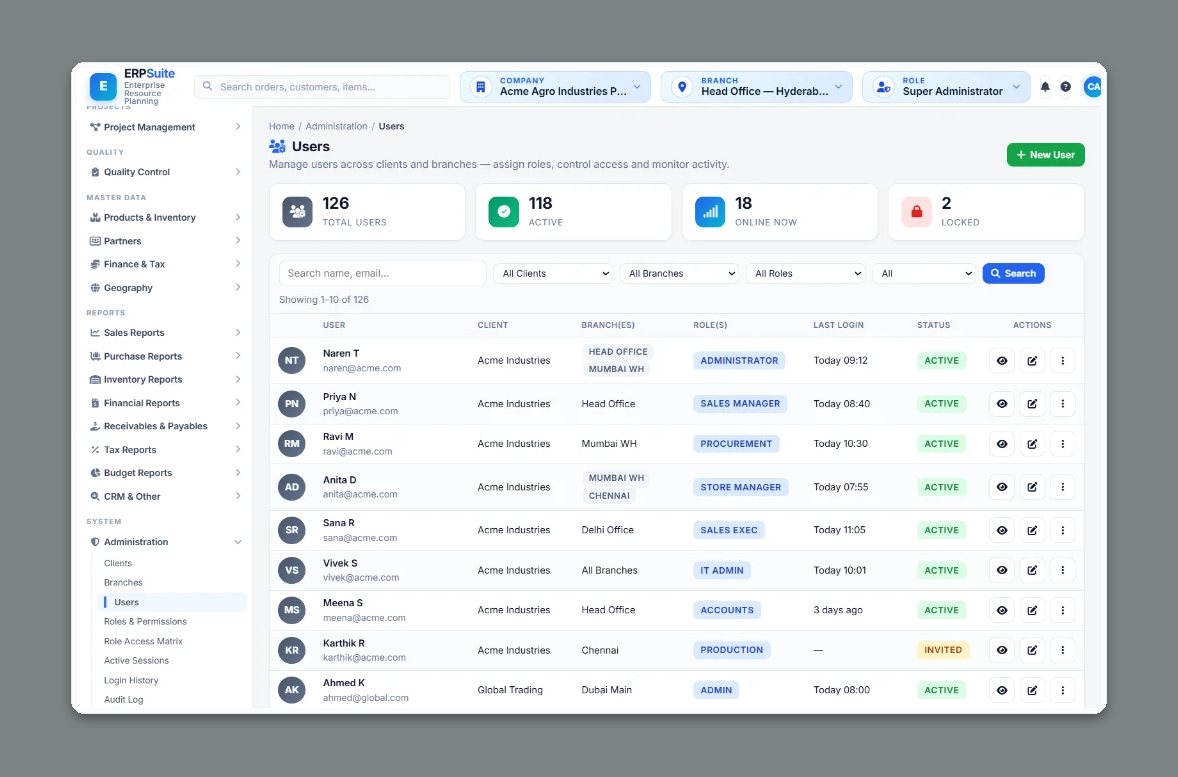Expand the Sales Reports sidebar item
Image resolution: width=1178 pixels, height=777 pixels.
(165, 333)
